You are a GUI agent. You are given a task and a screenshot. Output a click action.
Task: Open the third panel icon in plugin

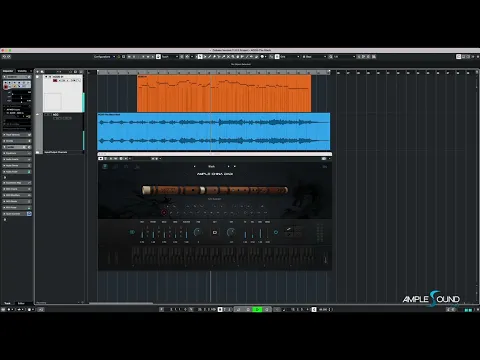click(x=126, y=166)
